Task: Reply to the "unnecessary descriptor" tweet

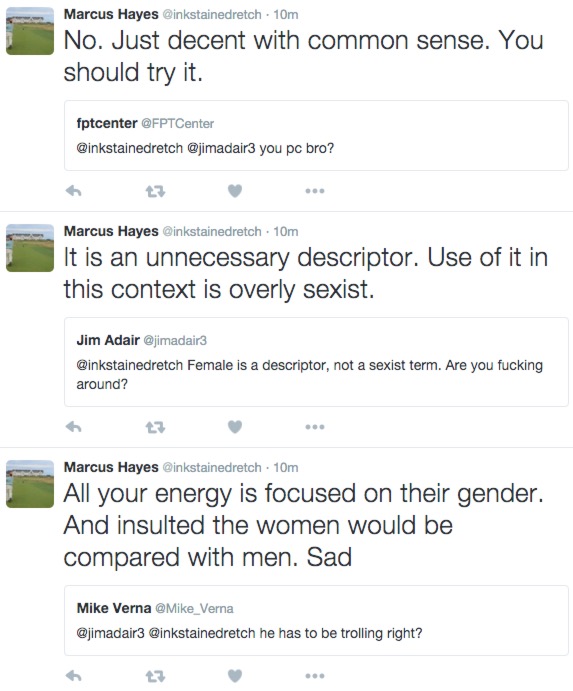Action: coord(74,427)
